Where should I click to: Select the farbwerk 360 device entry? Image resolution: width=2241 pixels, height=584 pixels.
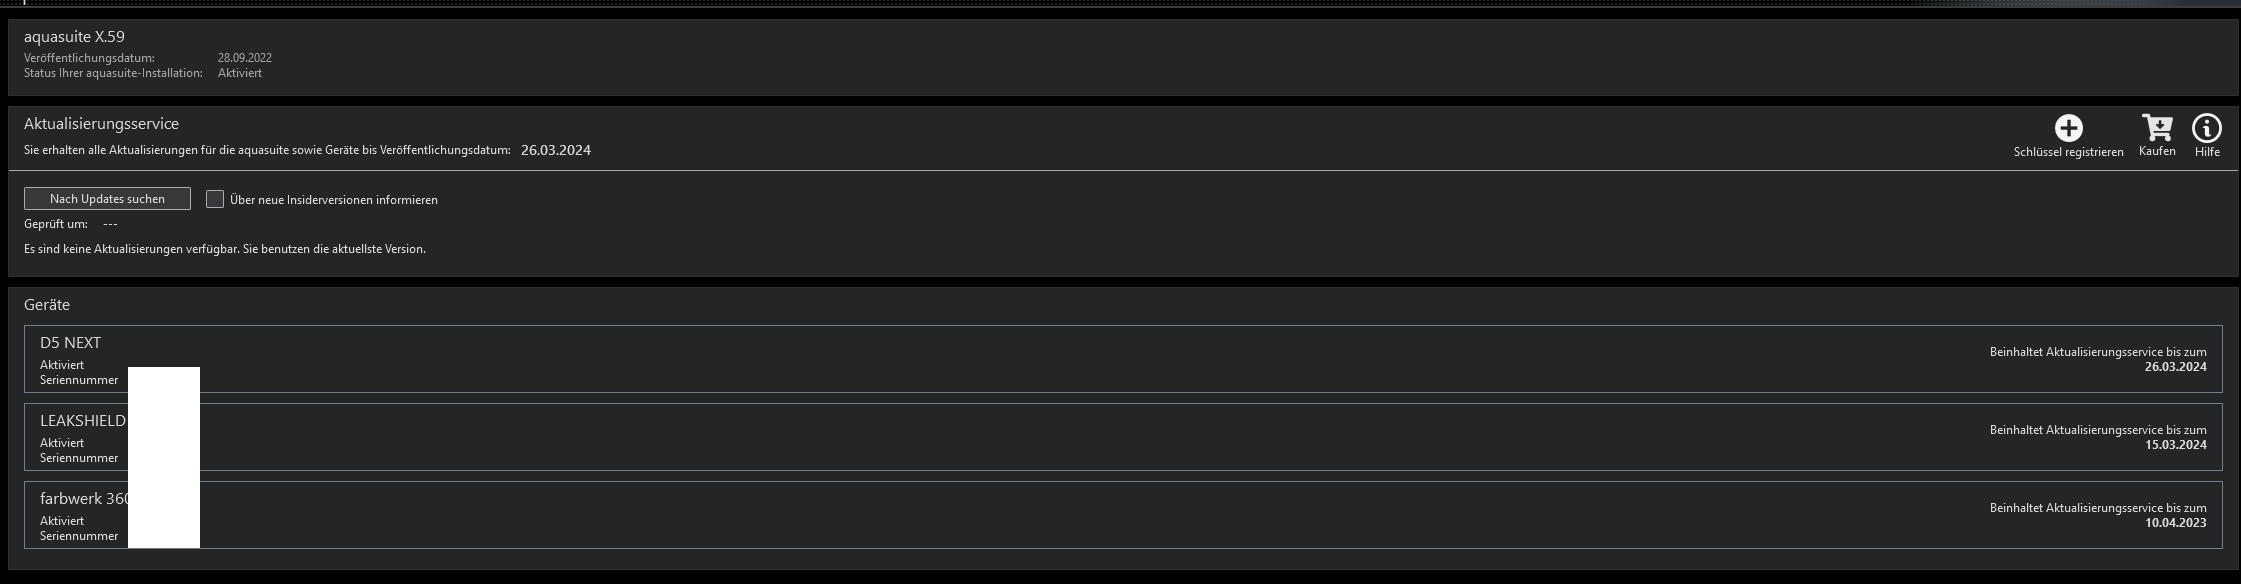(1000, 515)
